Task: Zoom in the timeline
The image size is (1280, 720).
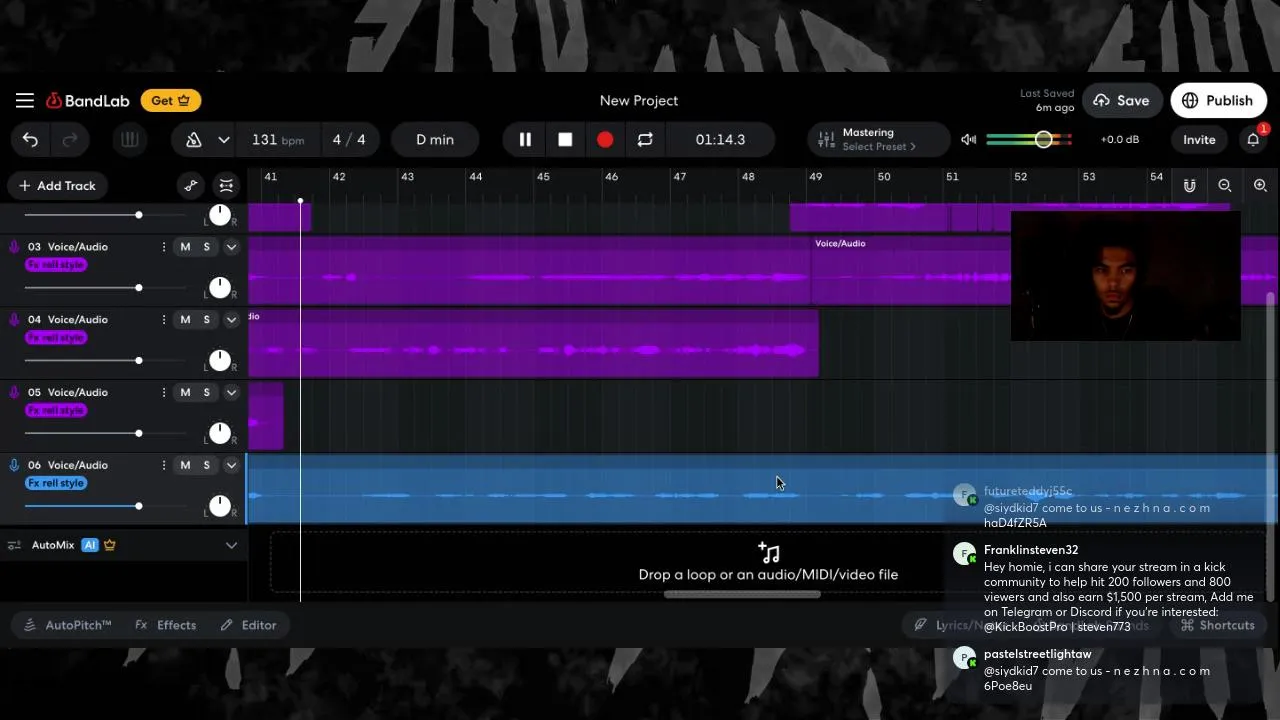Action: [1260, 186]
